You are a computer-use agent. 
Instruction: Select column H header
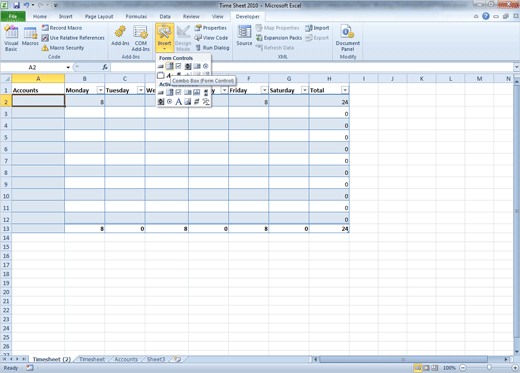(329, 79)
